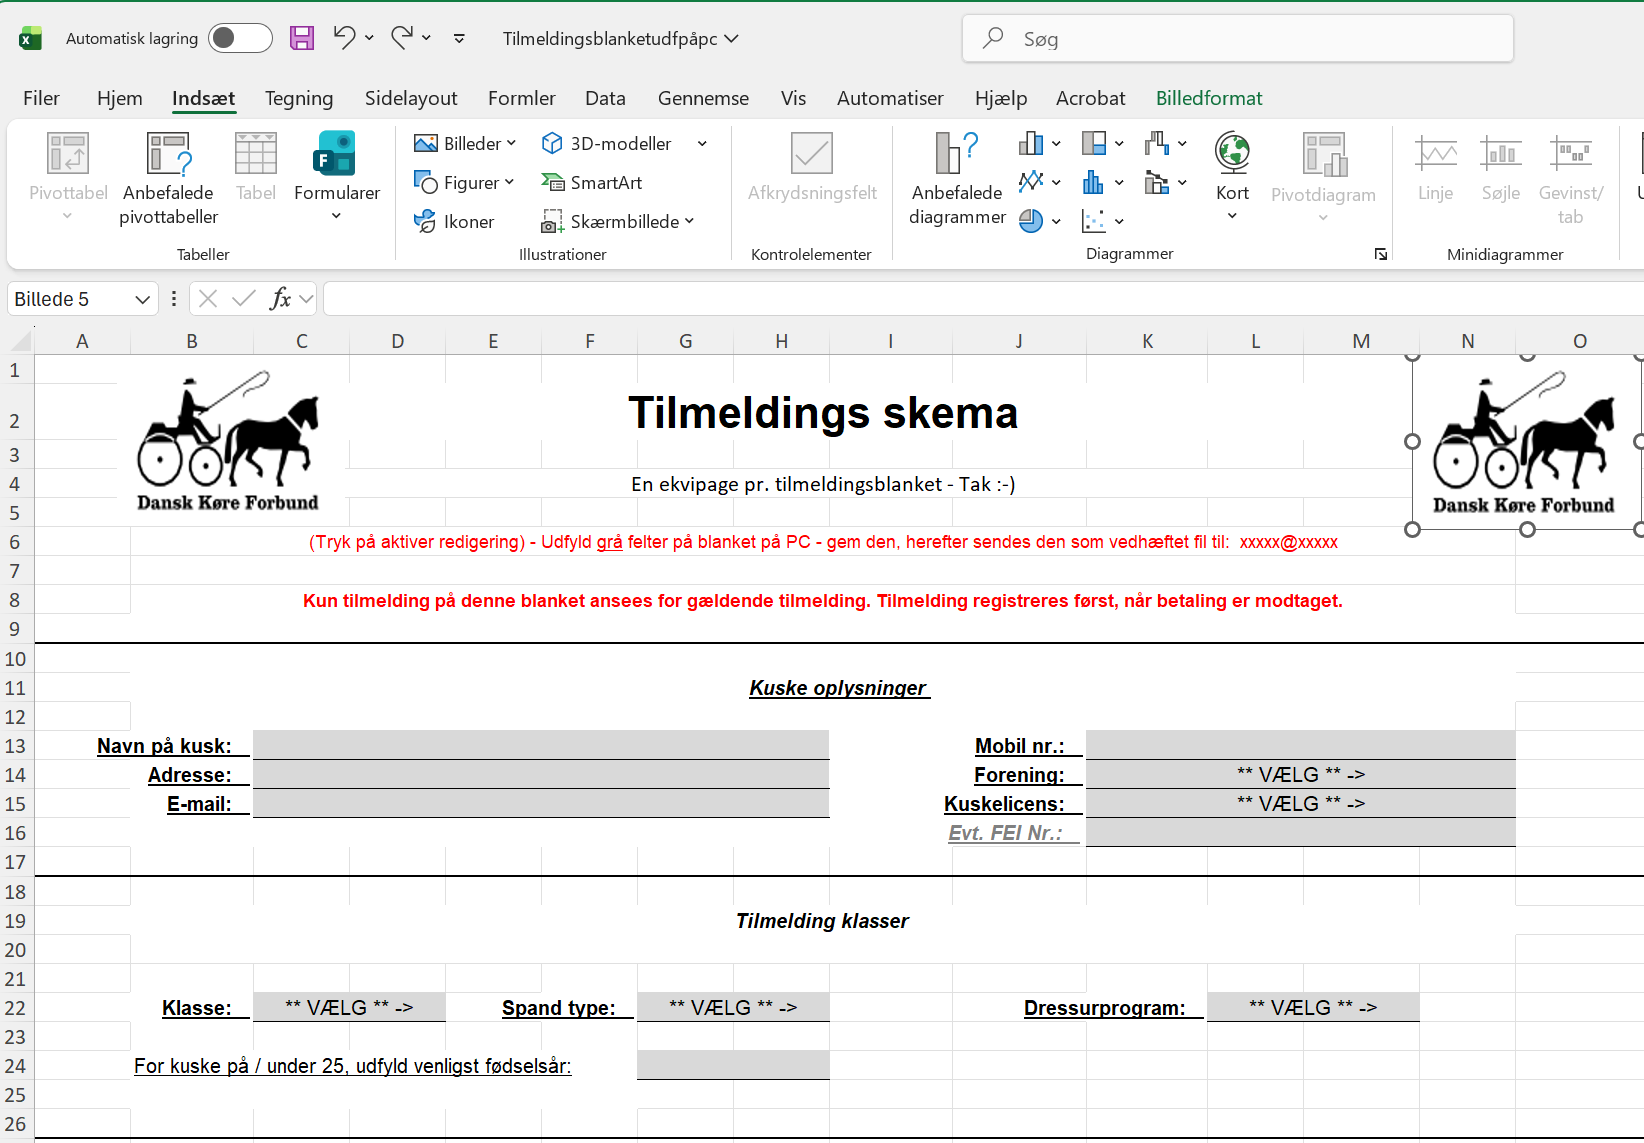Open the Billedformat tab
Screen dimensions: 1644x1143
(x=1208, y=98)
